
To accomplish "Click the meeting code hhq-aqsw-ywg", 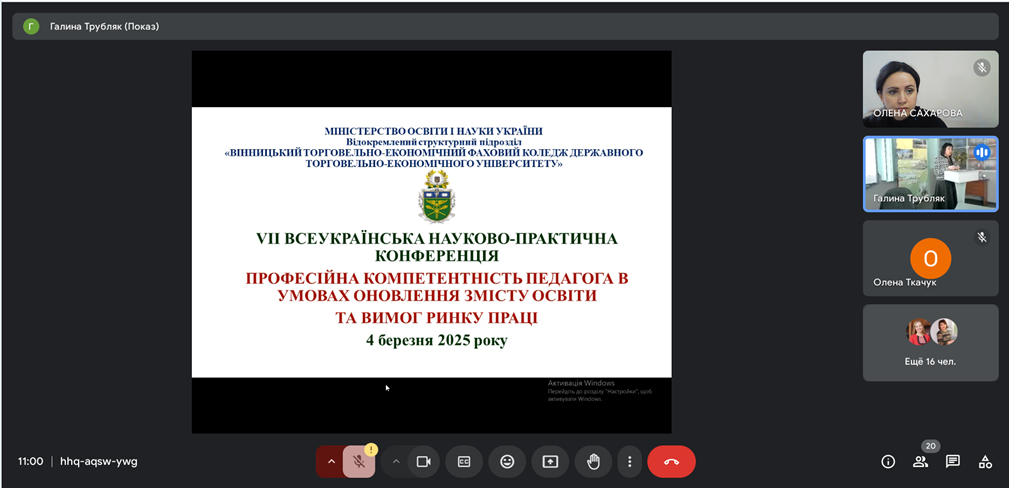I will pos(98,462).
